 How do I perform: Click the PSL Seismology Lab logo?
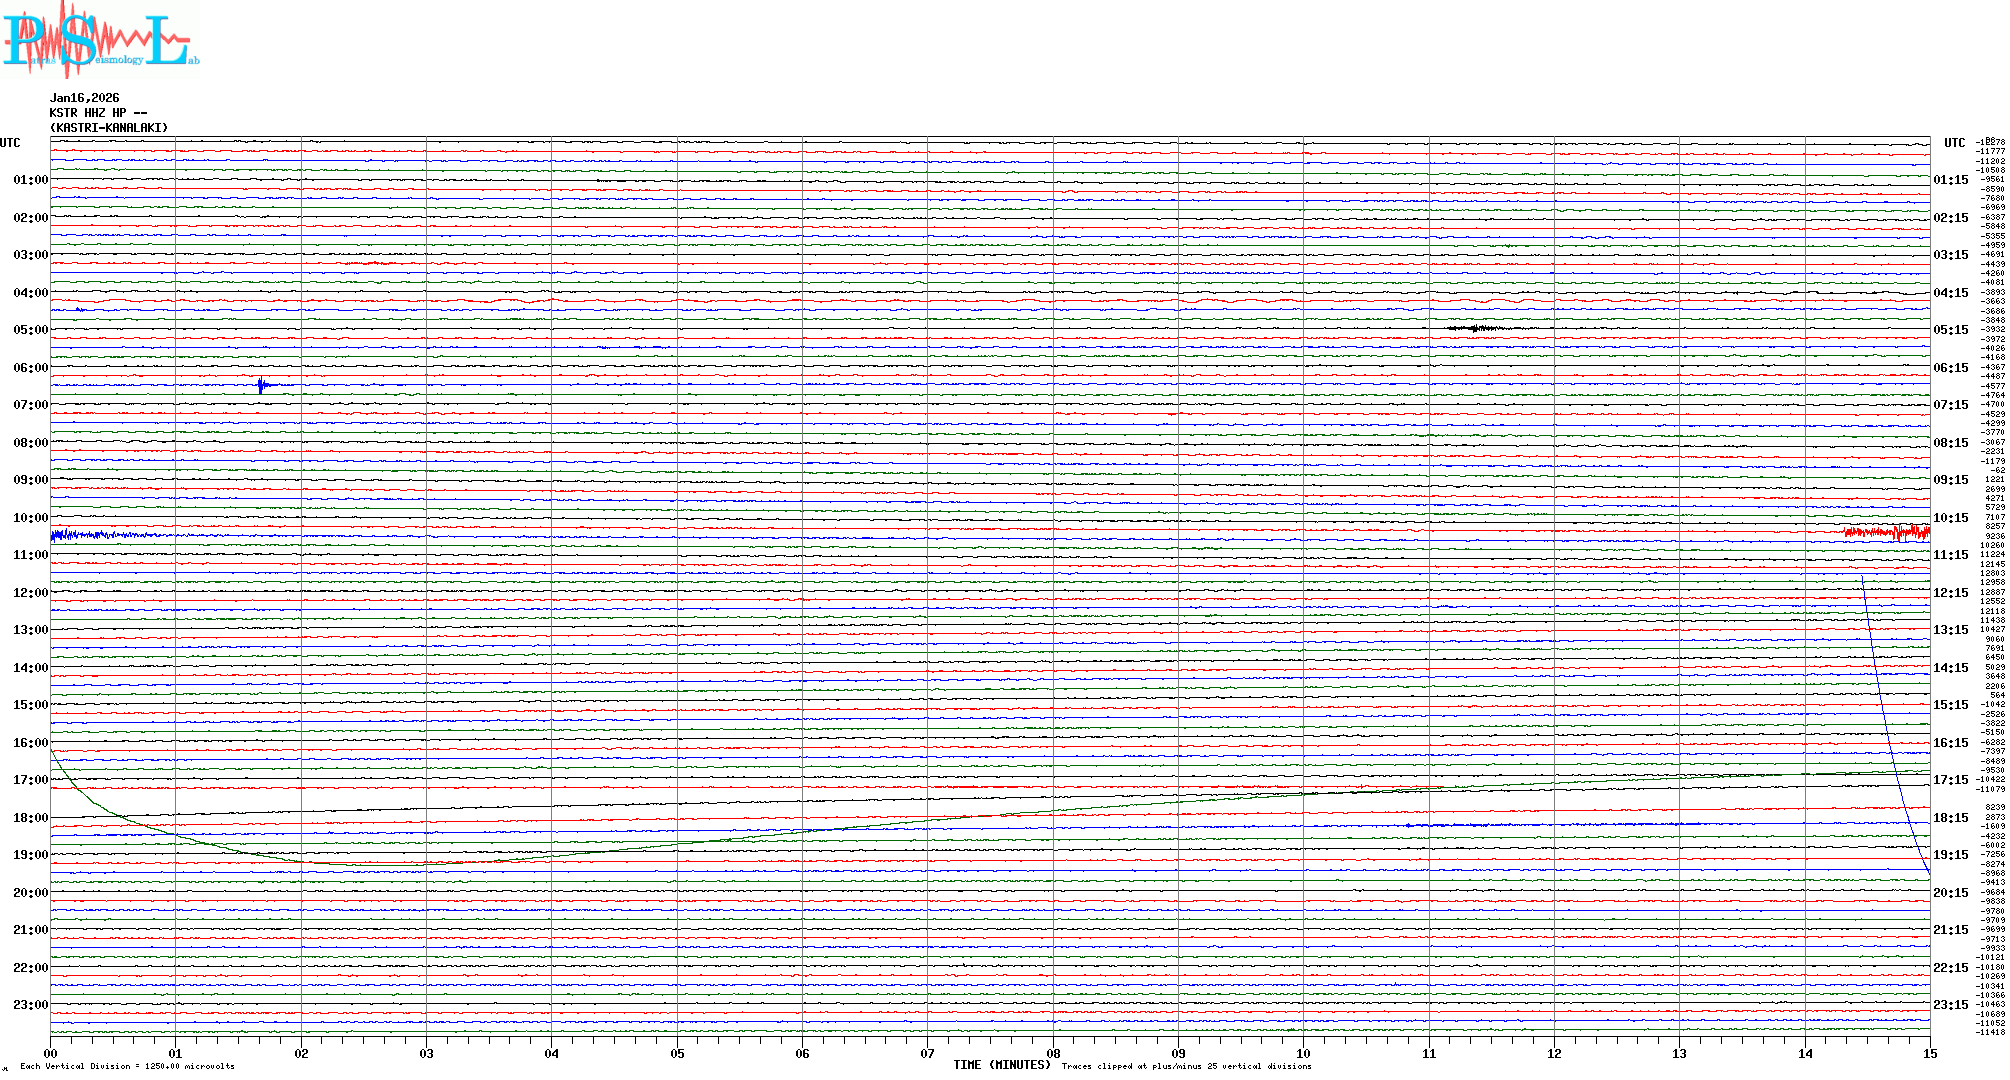click(x=98, y=39)
